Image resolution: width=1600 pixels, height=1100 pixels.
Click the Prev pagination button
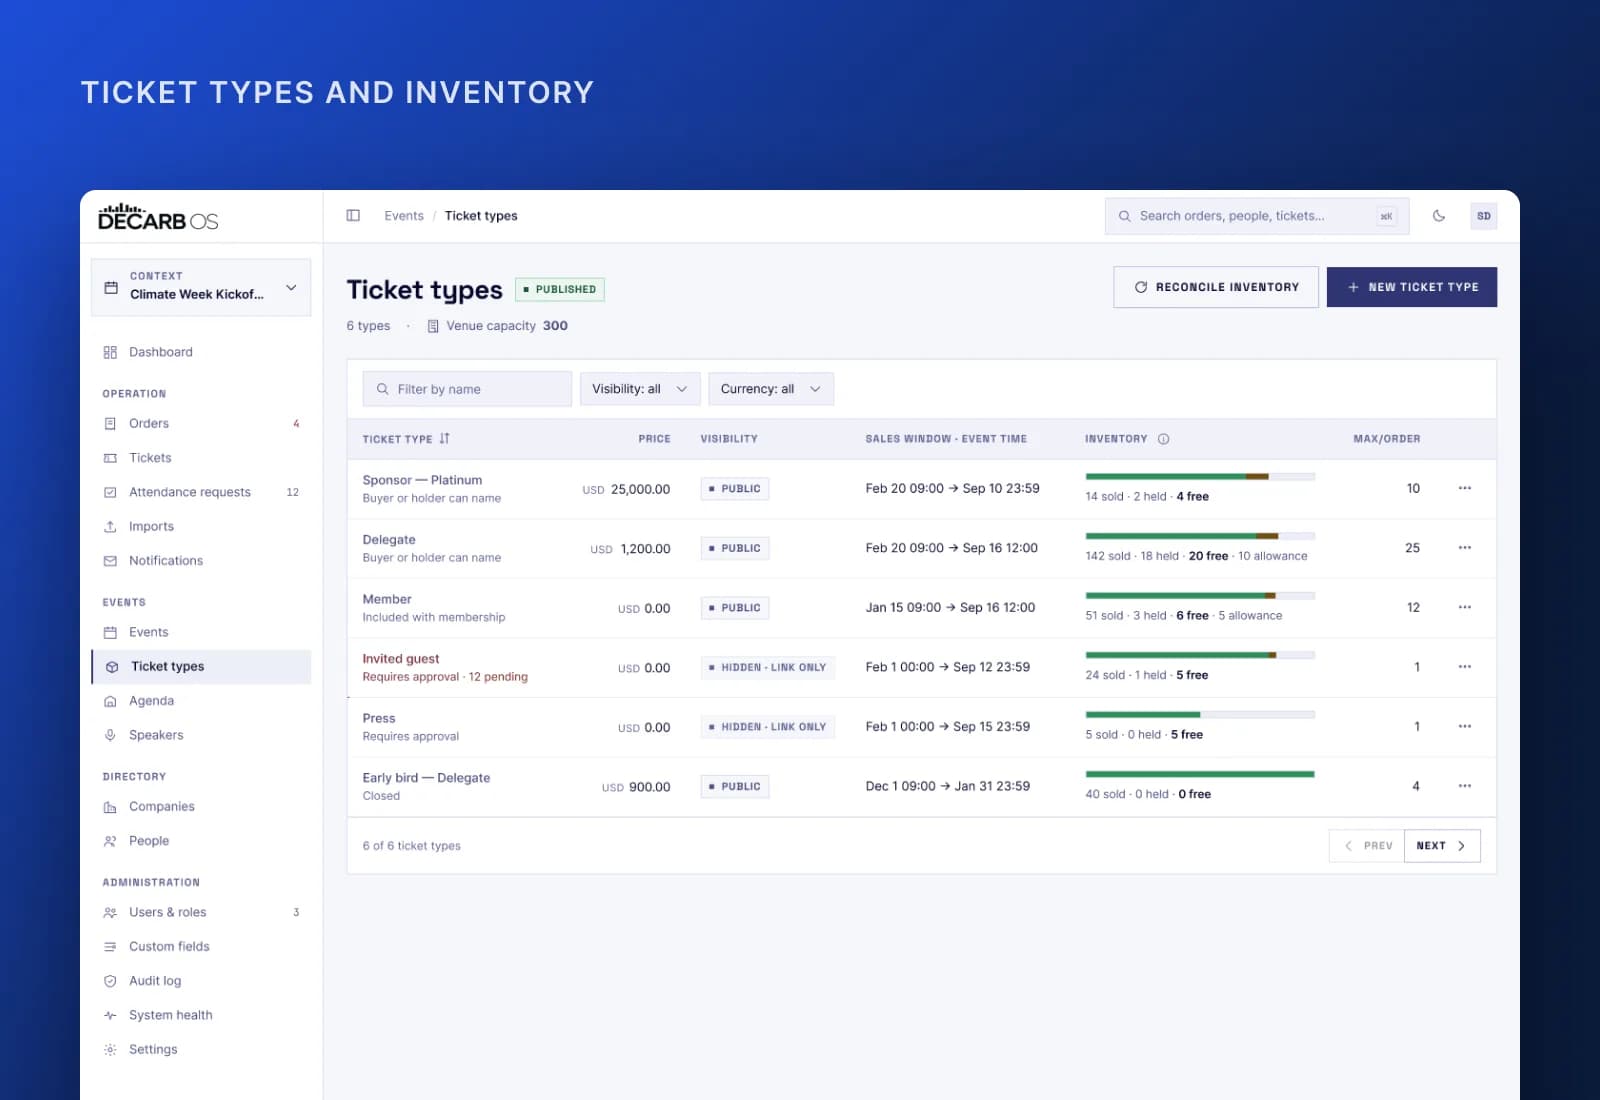pyautogui.click(x=1367, y=846)
